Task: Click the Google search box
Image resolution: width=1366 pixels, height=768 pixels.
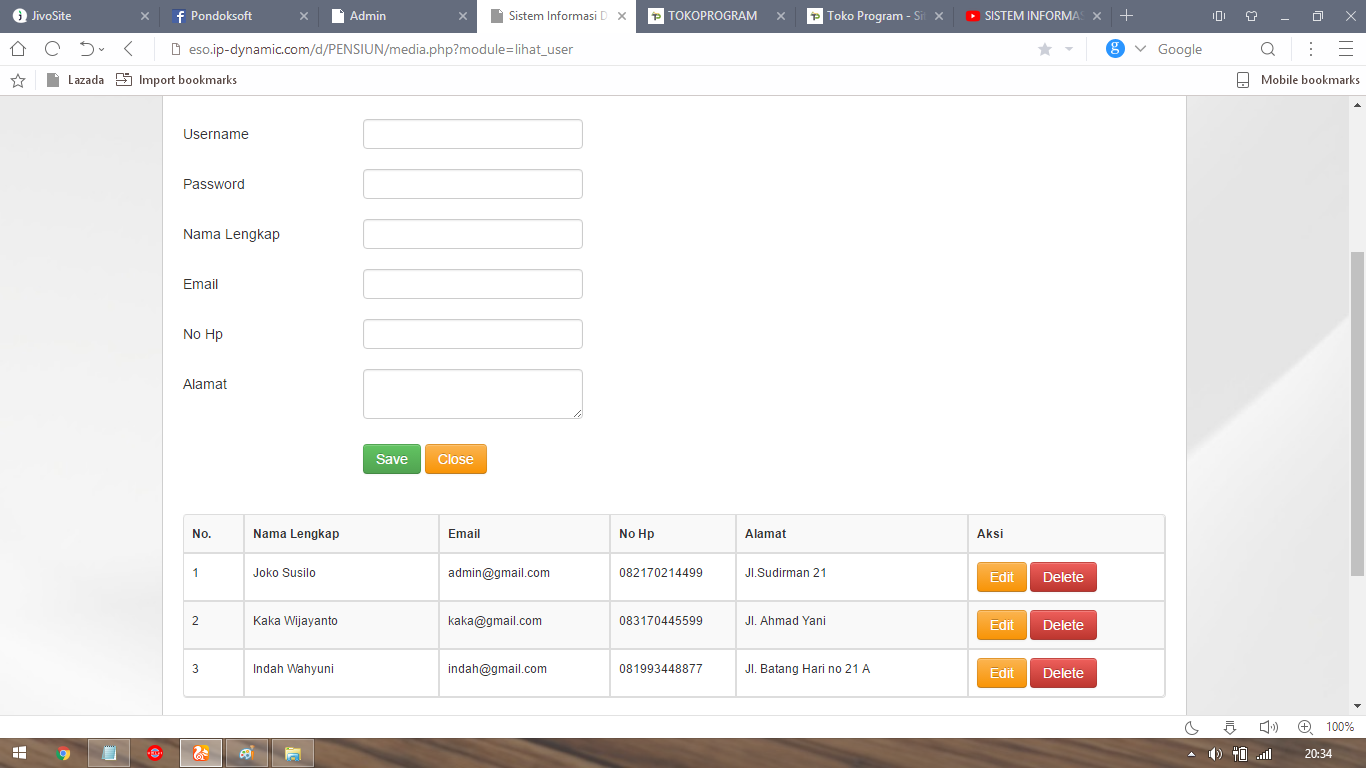Action: (x=1205, y=49)
